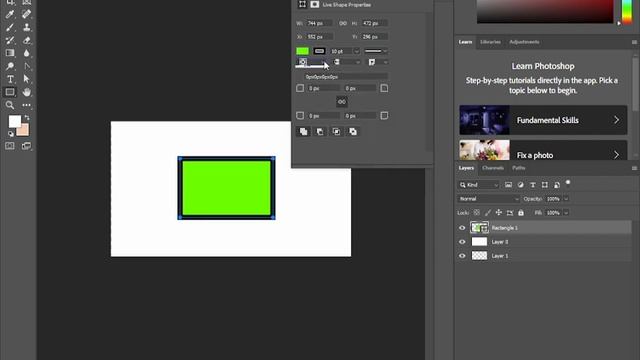Image resolution: width=640 pixels, height=360 pixels.
Task: Toggle lock position
Action: [499, 213]
